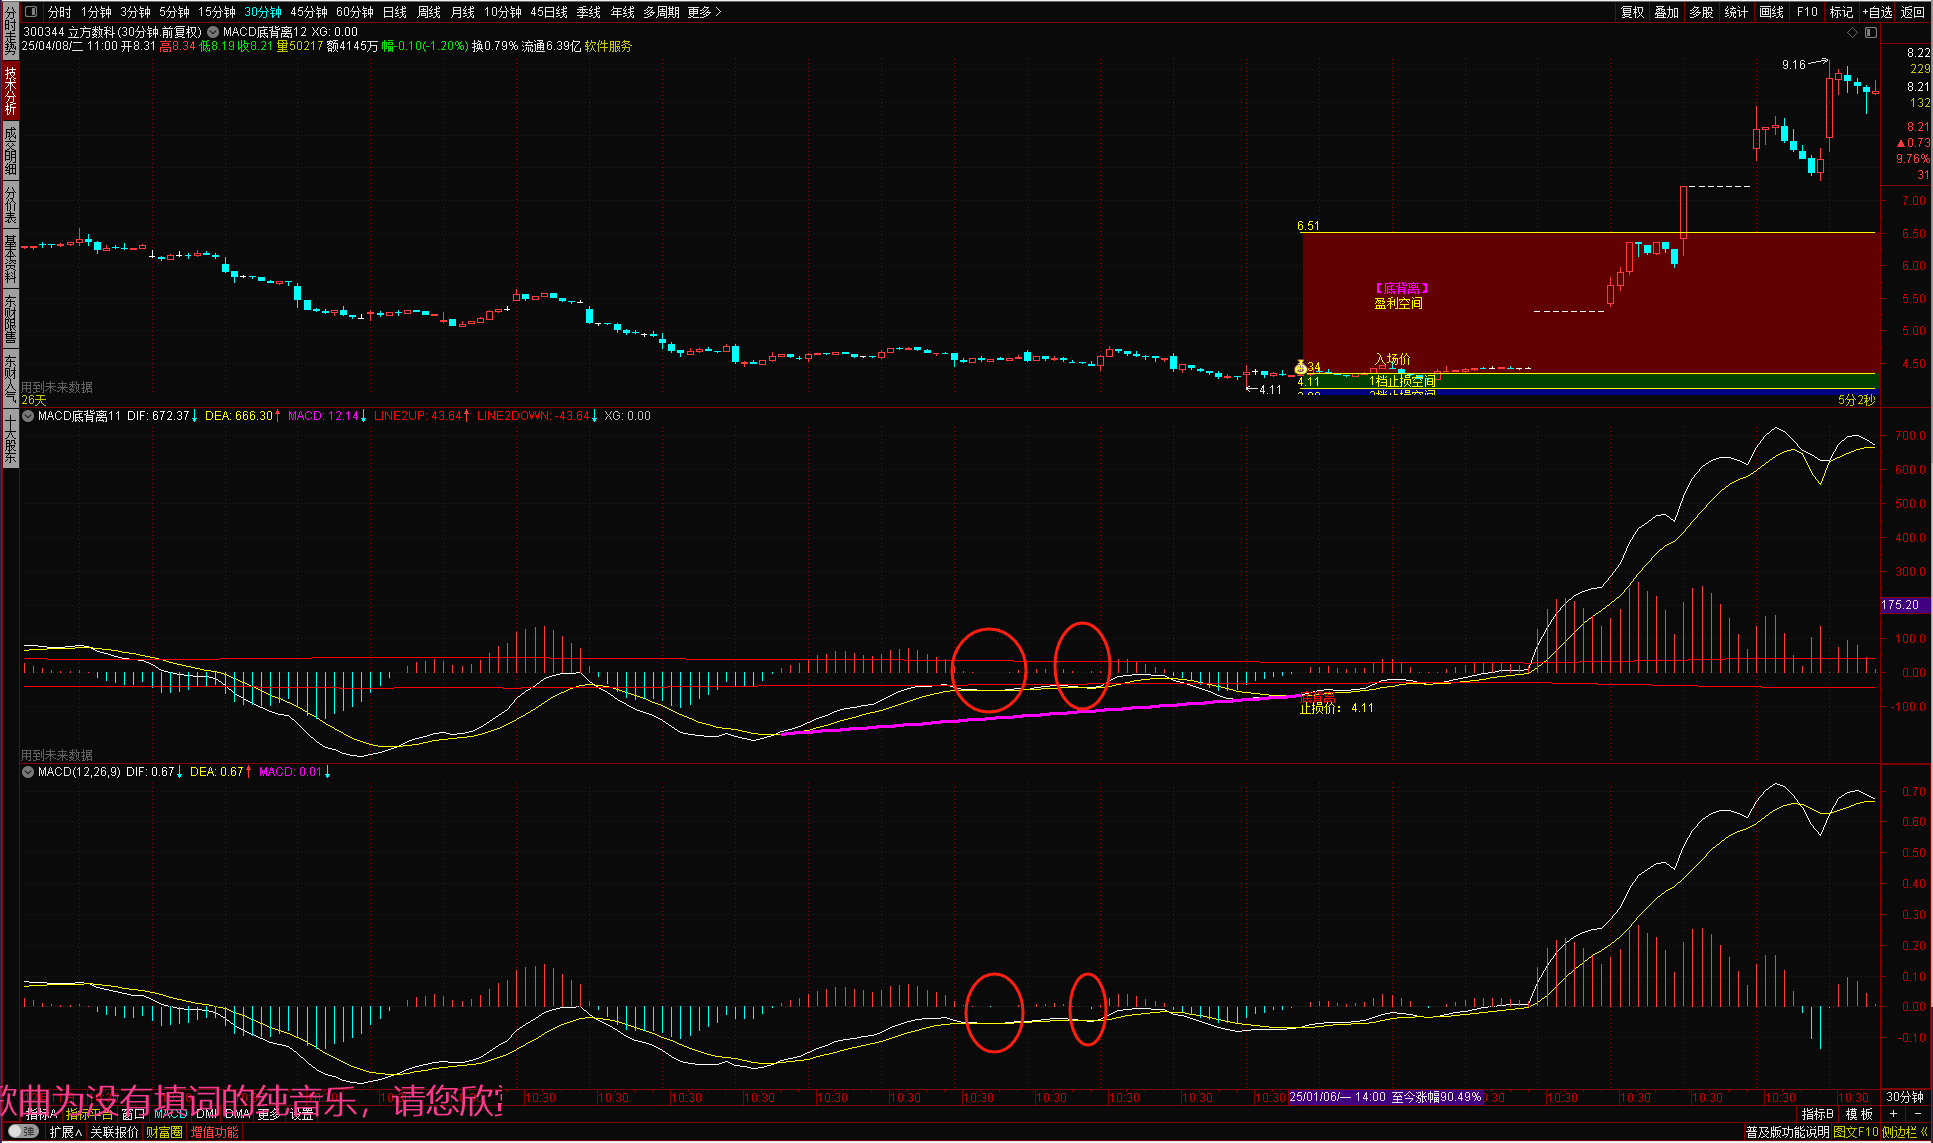Click the 175.20 value label on the indicator axis
The image size is (1933, 1143).
1900,605
